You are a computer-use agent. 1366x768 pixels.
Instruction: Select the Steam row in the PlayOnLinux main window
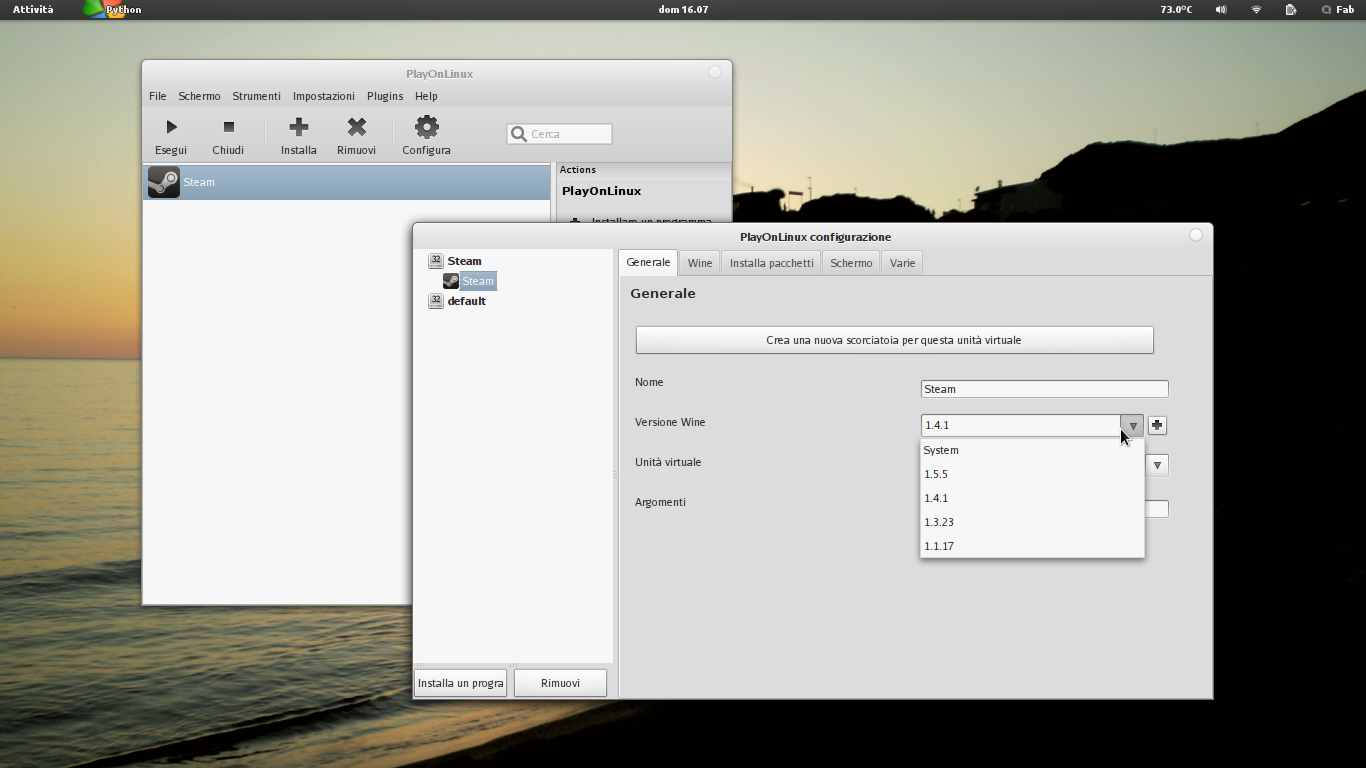[347, 182]
